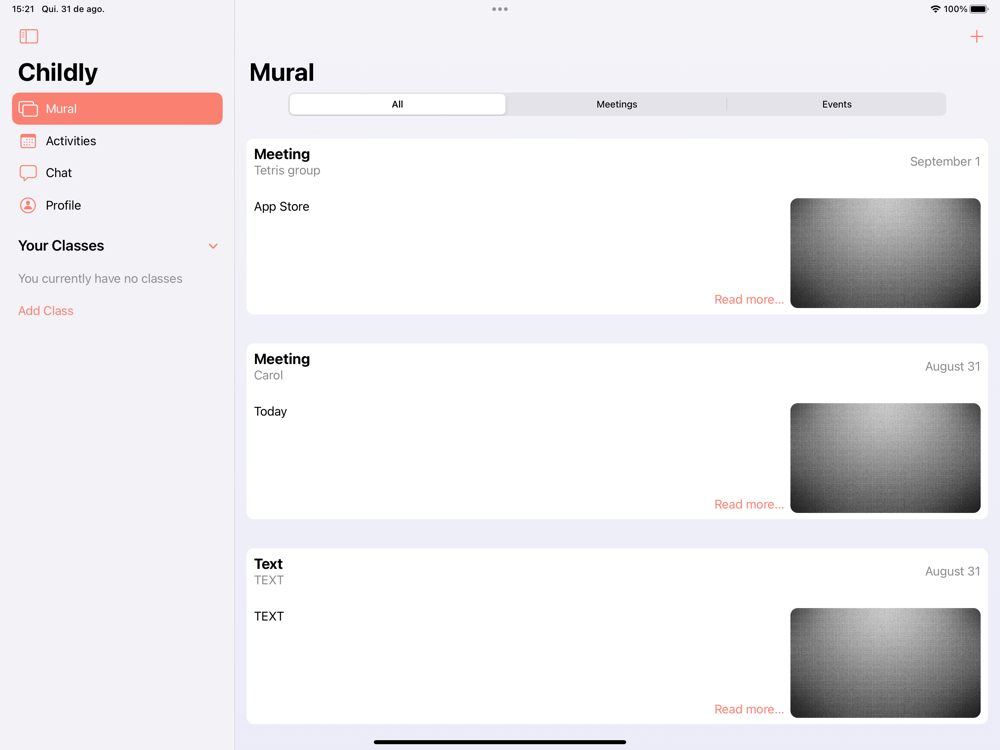Read more on Tetris group meeting

(749, 300)
